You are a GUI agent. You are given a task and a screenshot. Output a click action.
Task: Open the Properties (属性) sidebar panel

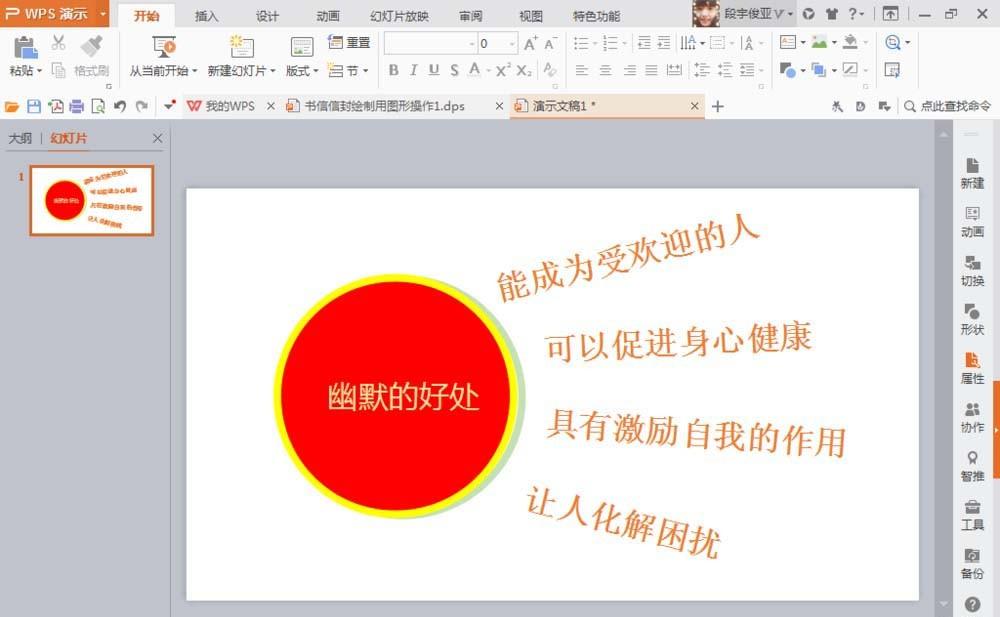pos(971,369)
